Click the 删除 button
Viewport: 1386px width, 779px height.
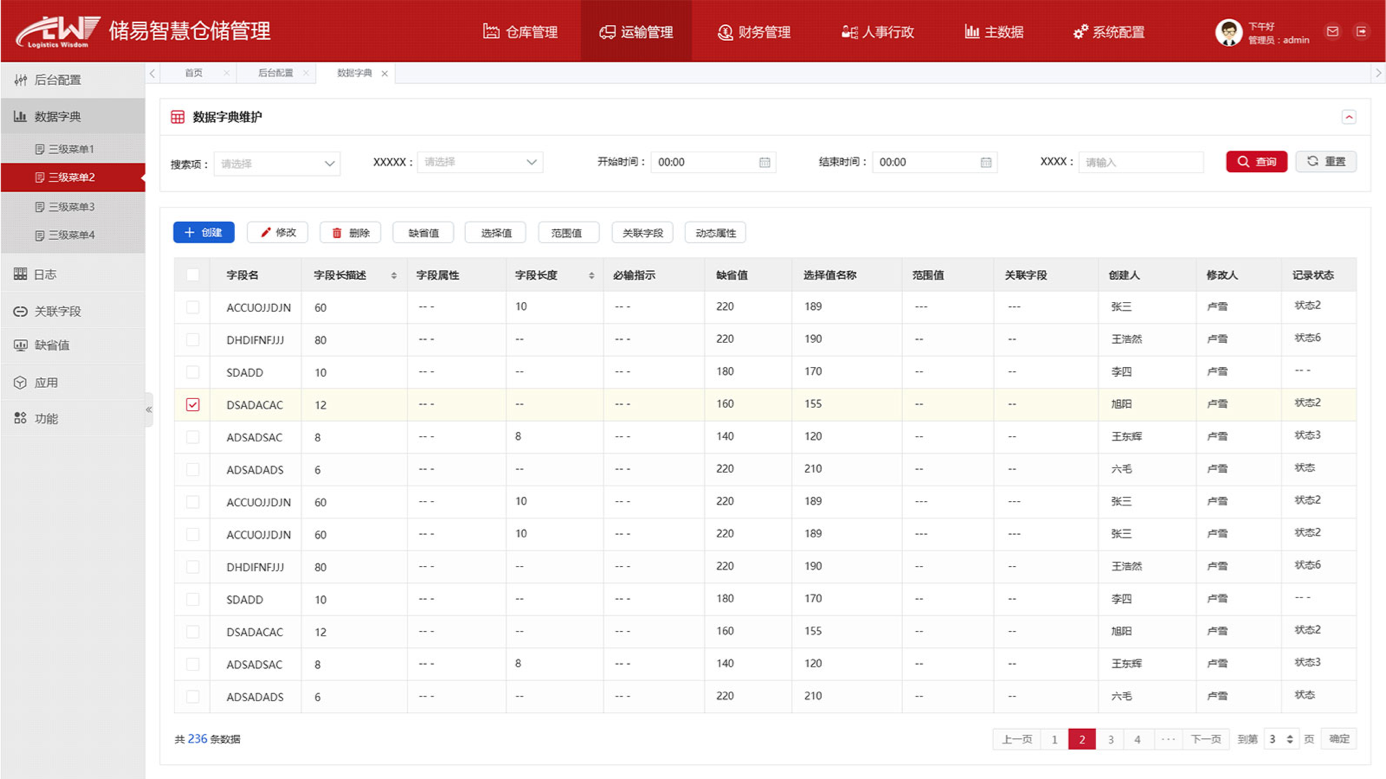(x=350, y=232)
